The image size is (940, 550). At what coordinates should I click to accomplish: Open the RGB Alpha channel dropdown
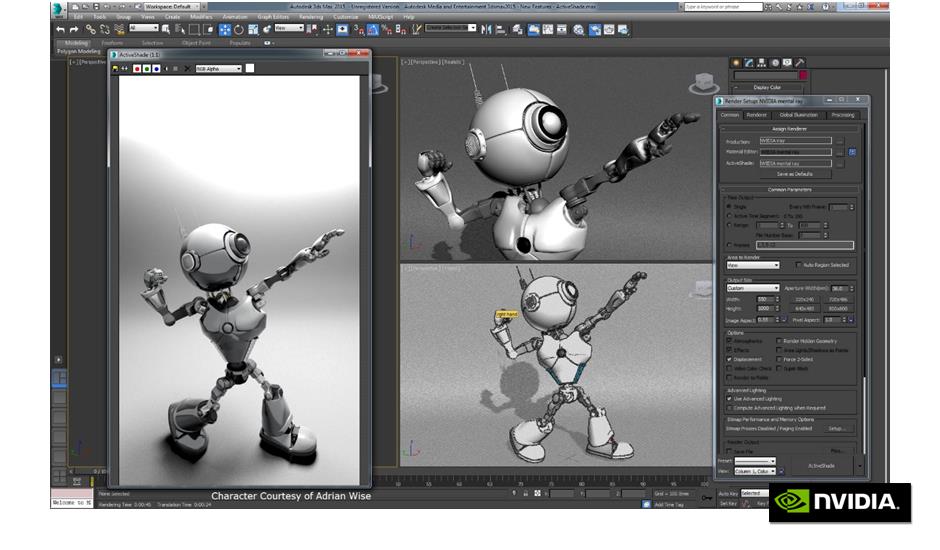[218, 69]
